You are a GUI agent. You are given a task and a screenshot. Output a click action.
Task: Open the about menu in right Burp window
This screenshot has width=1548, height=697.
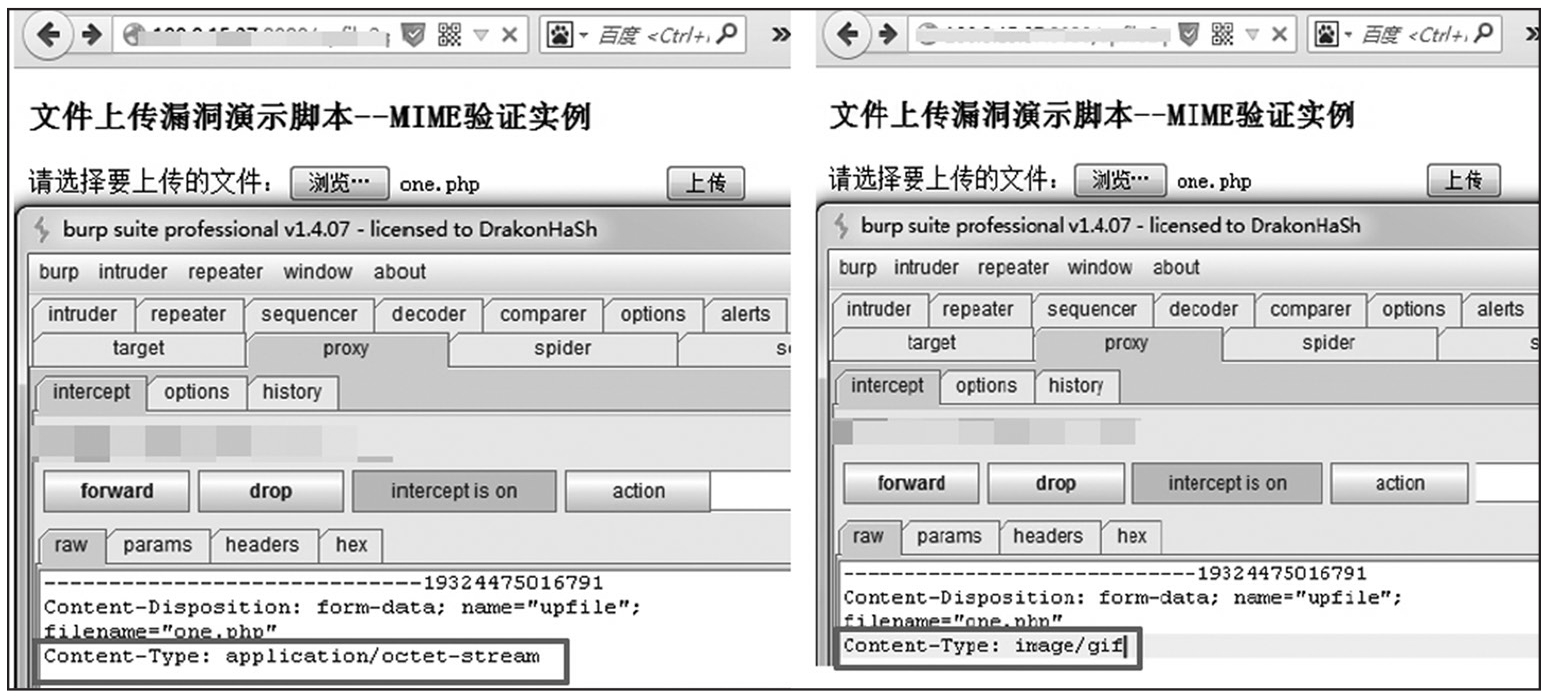tap(1176, 268)
